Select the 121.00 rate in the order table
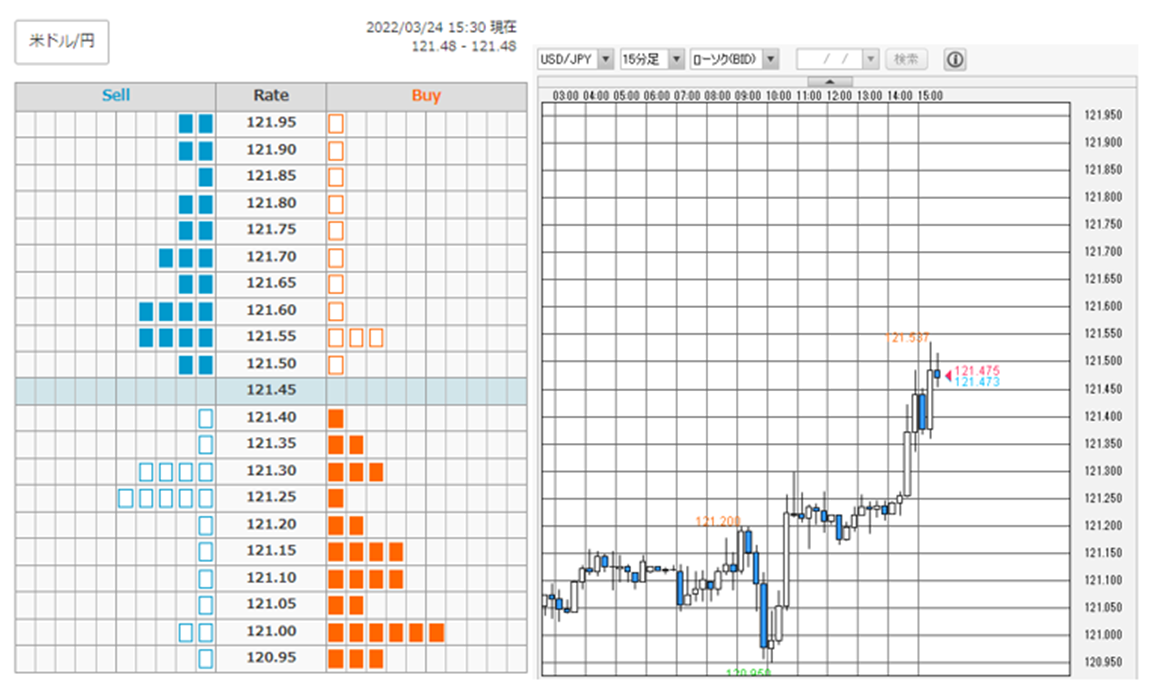The image size is (1154, 692). click(271, 632)
